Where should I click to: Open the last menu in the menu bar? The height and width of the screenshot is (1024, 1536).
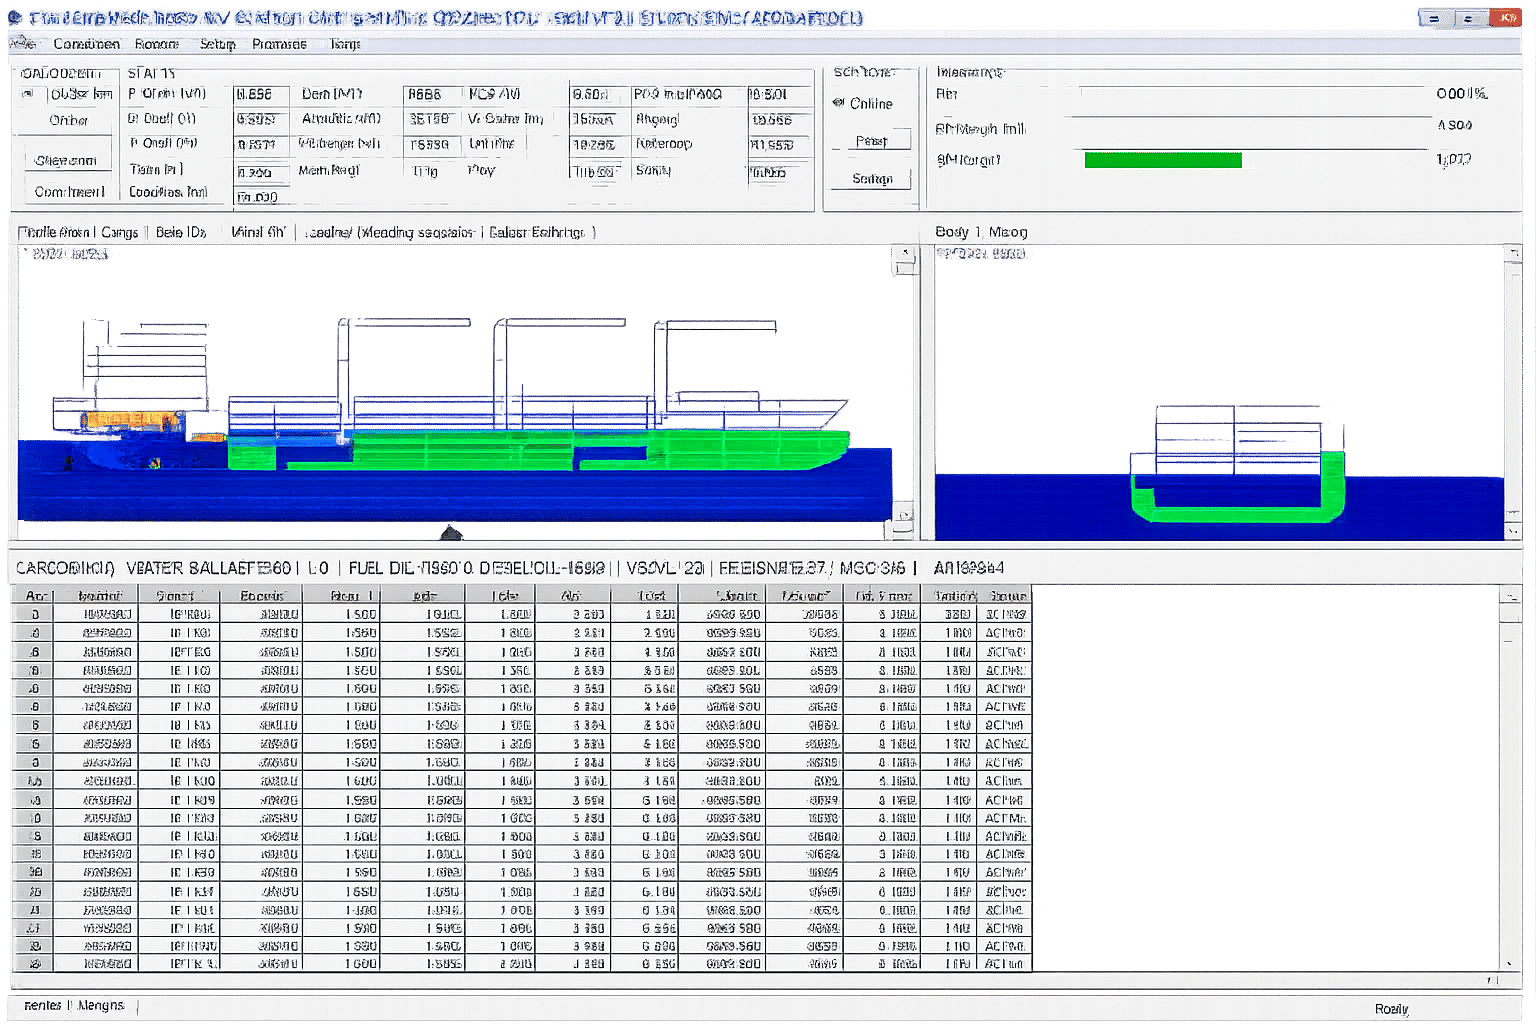[x=345, y=44]
